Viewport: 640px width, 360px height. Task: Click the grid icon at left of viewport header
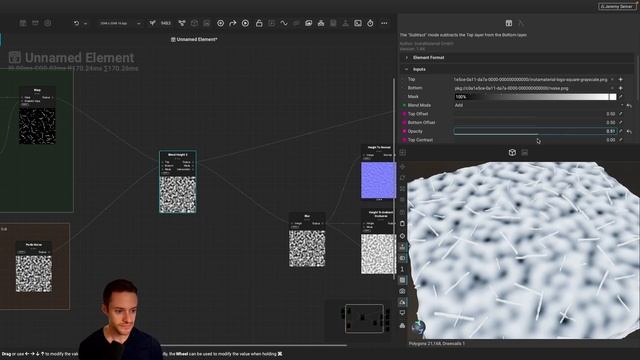[403, 152]
